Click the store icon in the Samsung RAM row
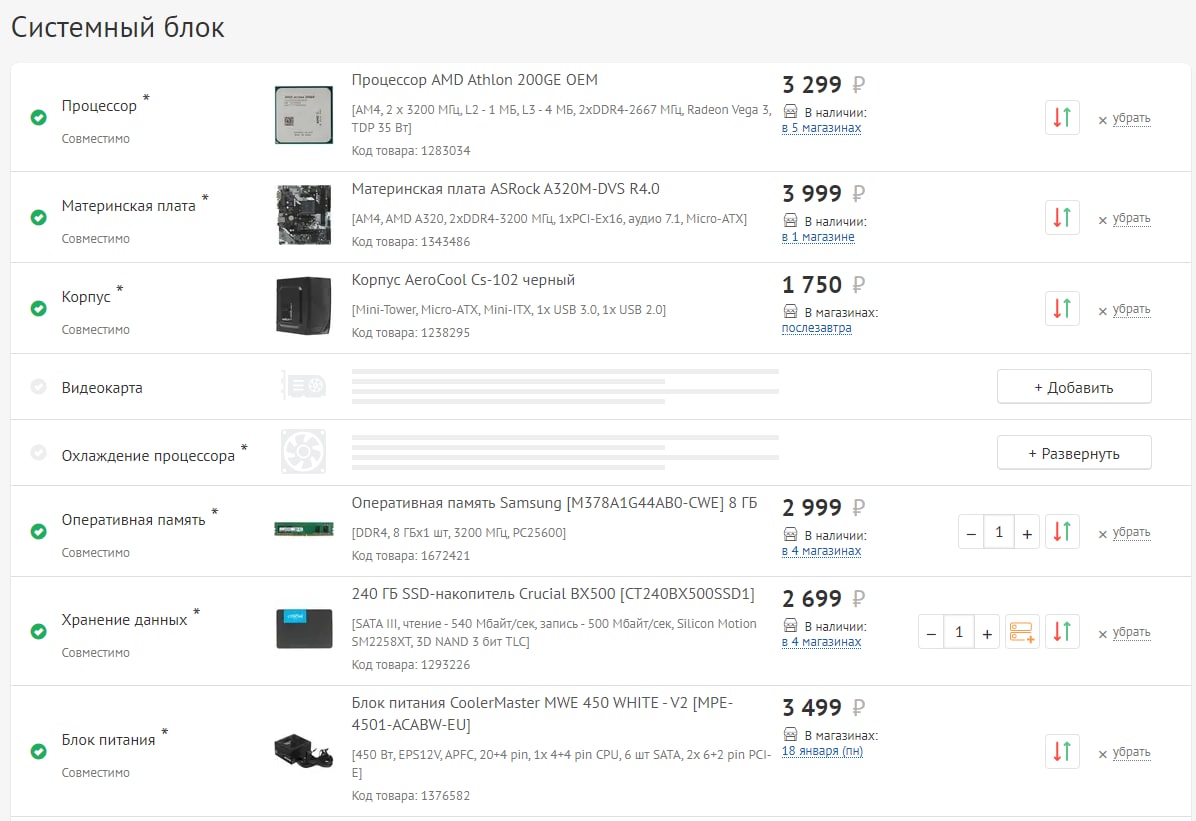This screenshot has height=821, width=1196. click(790, 535)
